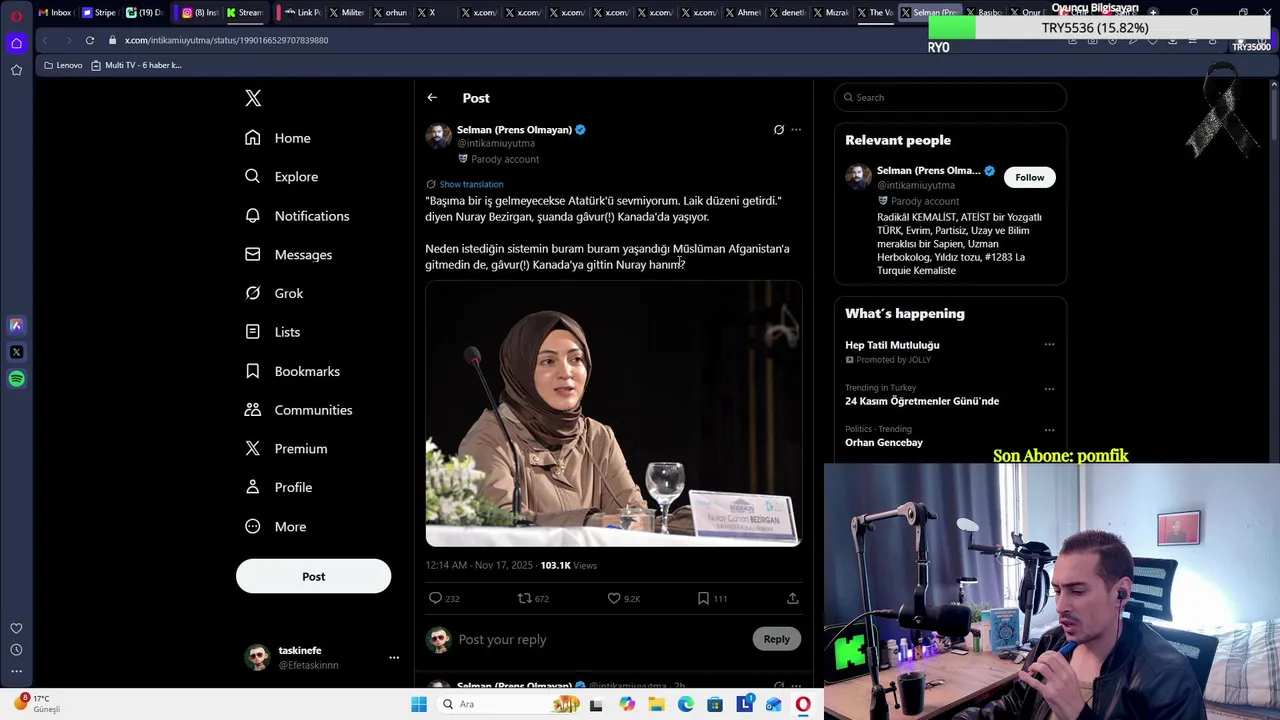Screen dimensions: 1280x720
Task: Click the repost icon showing 672
Action: click(523, 598)
